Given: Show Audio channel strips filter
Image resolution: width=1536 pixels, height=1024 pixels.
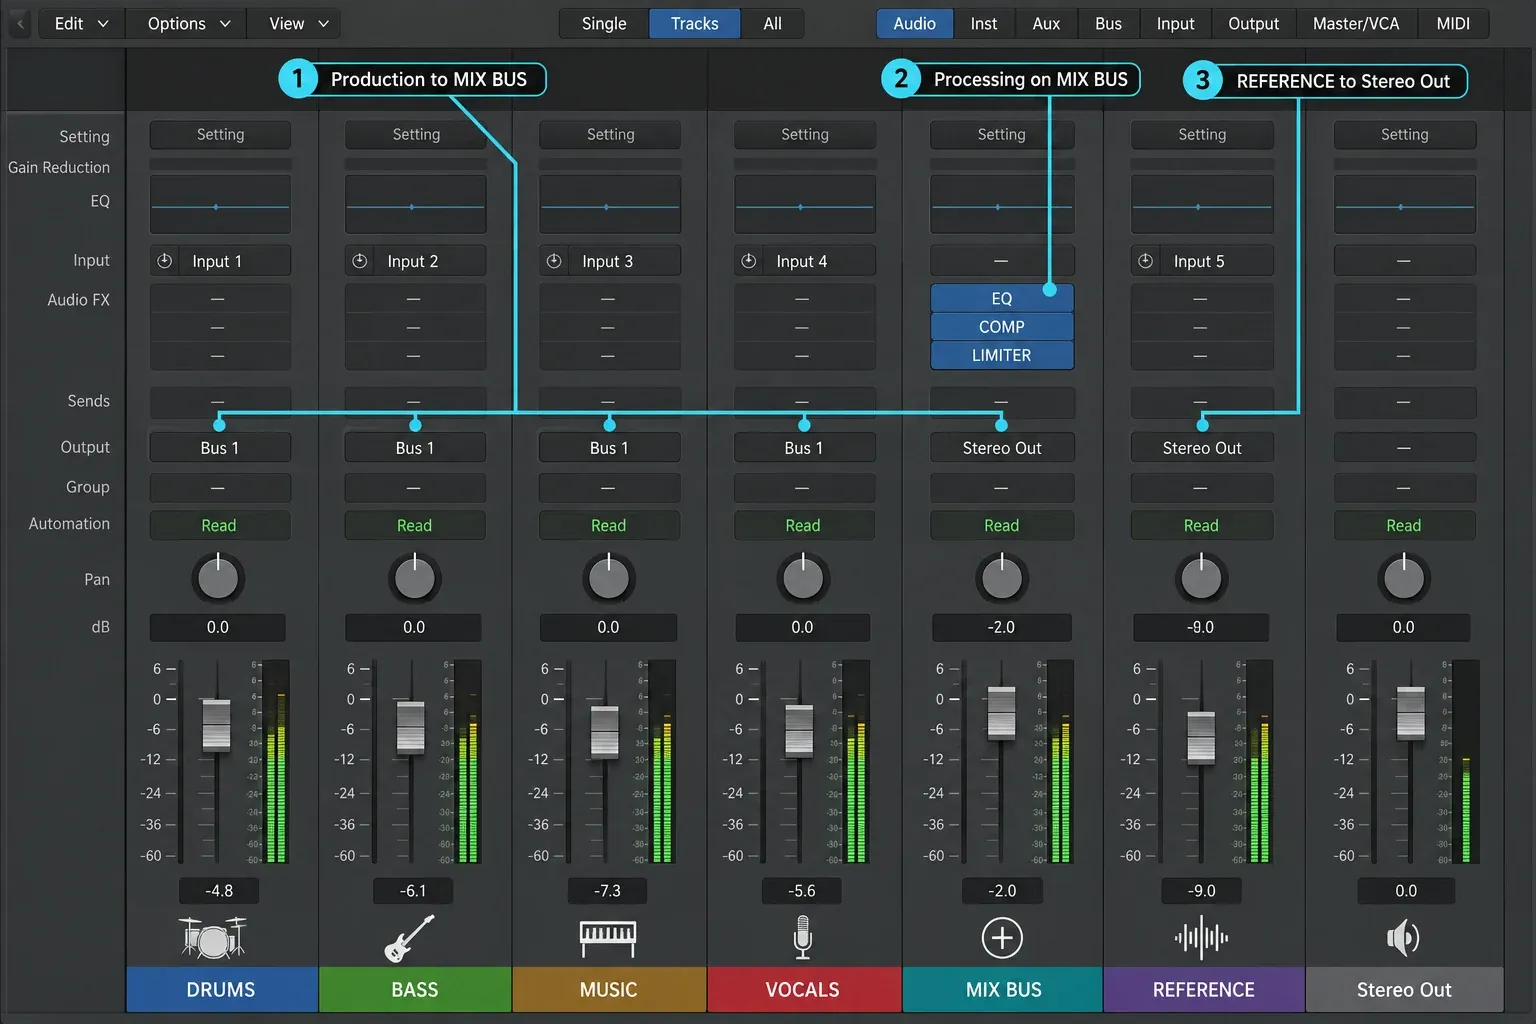Looking at the screenshot, I should tap(914, 23).
